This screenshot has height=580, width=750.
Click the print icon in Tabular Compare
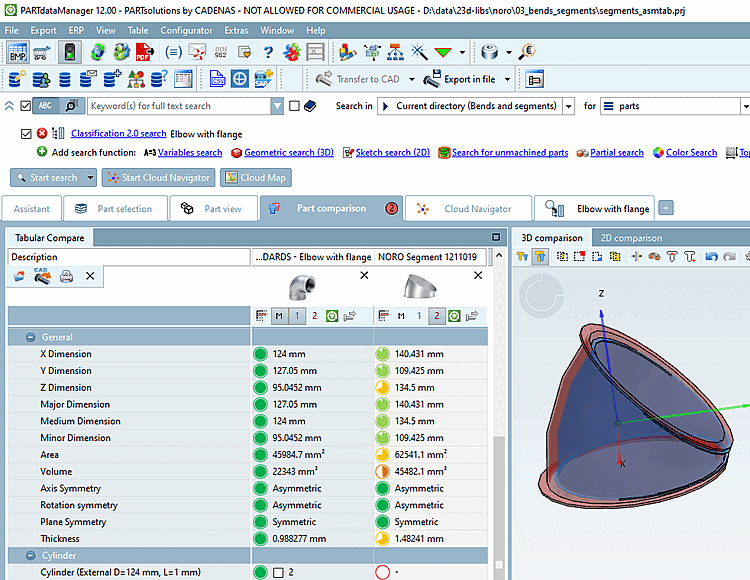tap(66, 277)
